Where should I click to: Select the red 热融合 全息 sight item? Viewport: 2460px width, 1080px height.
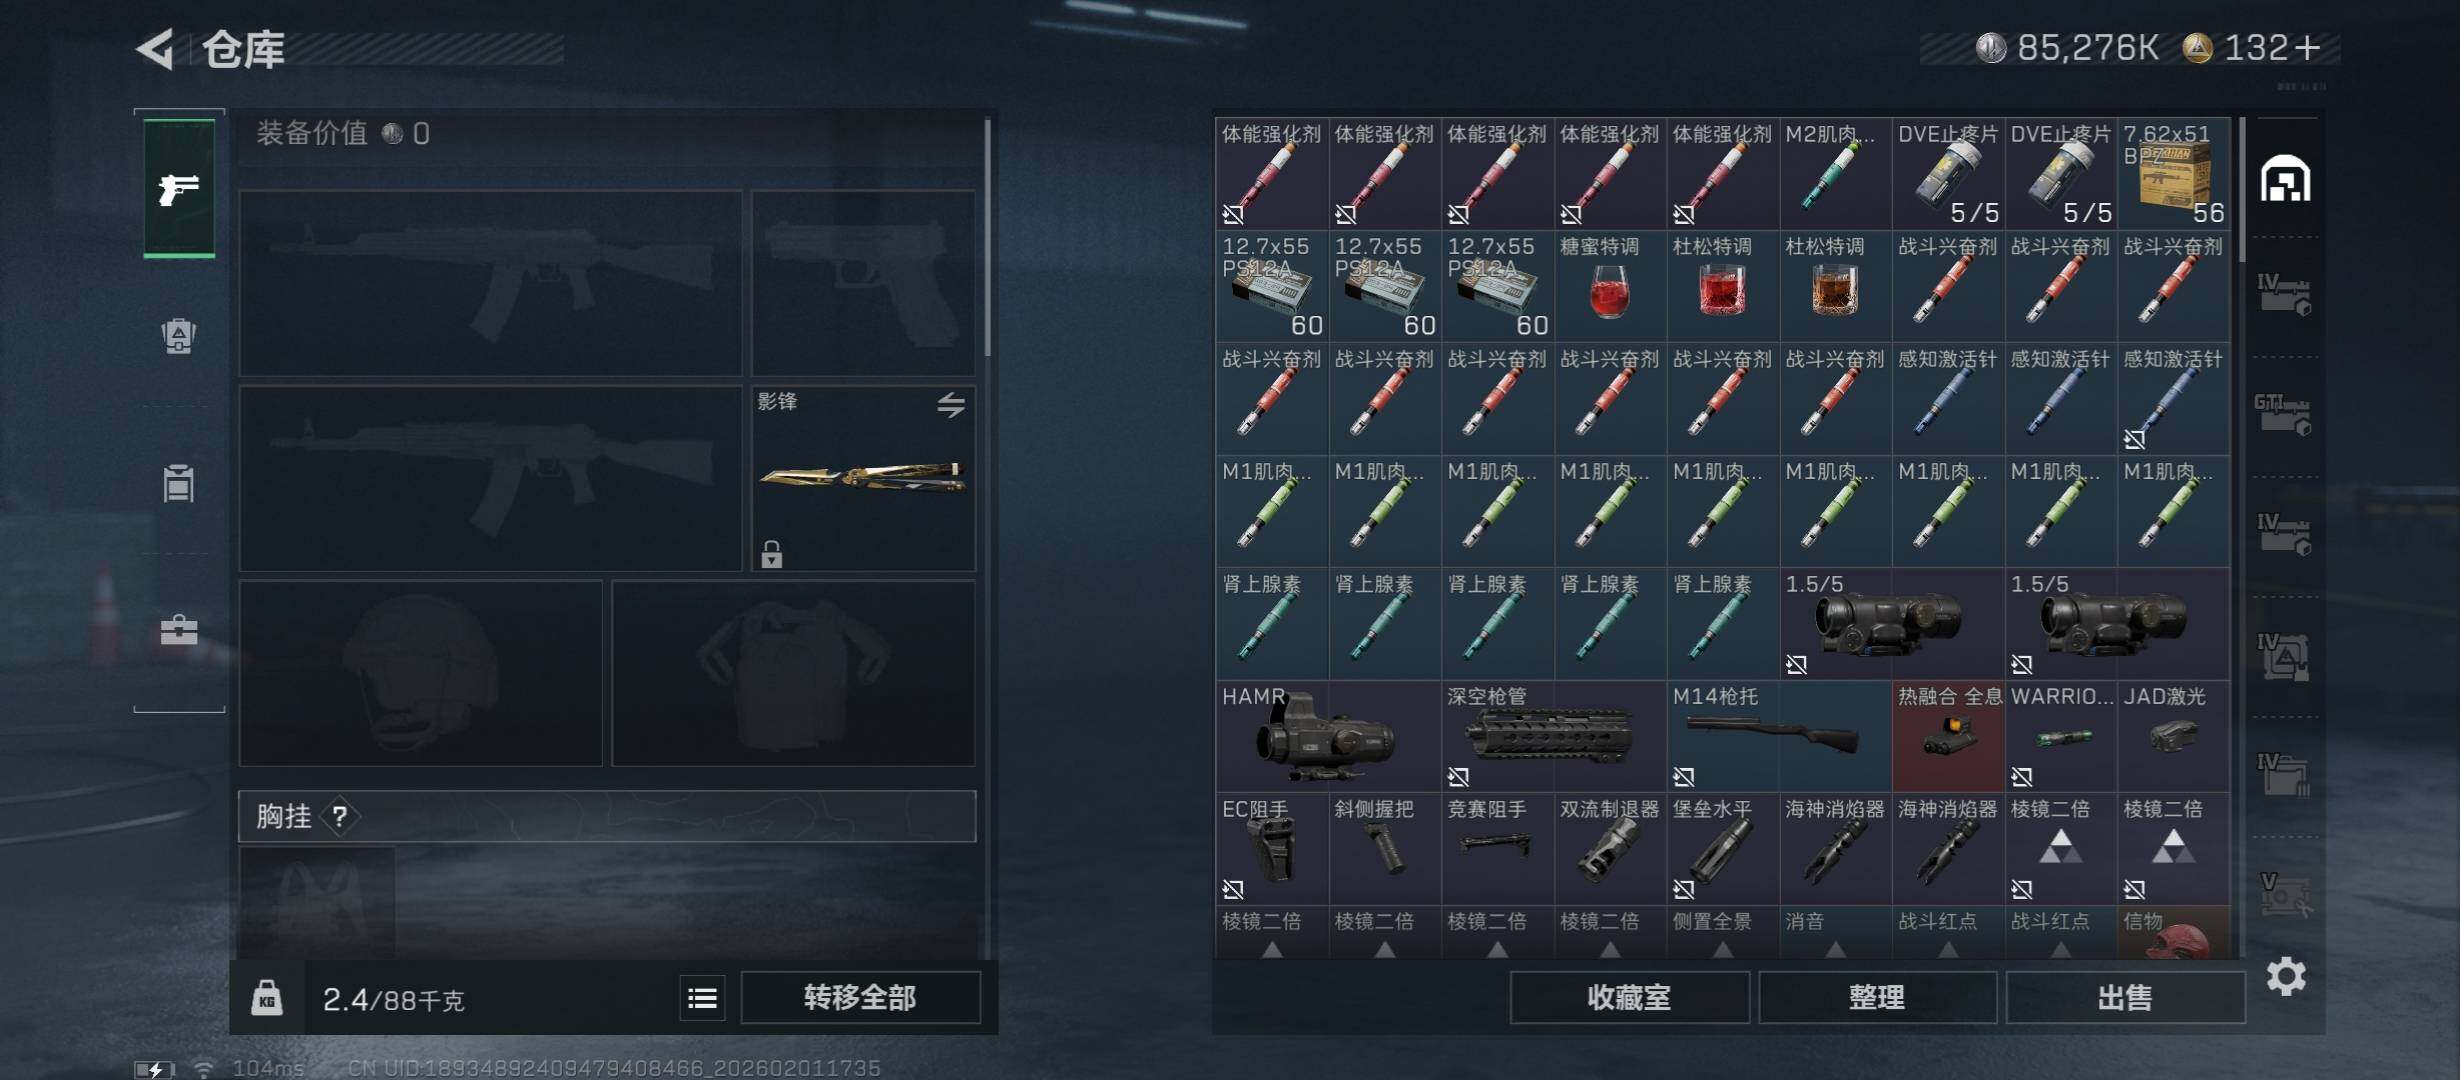(x=1948, y=737)
